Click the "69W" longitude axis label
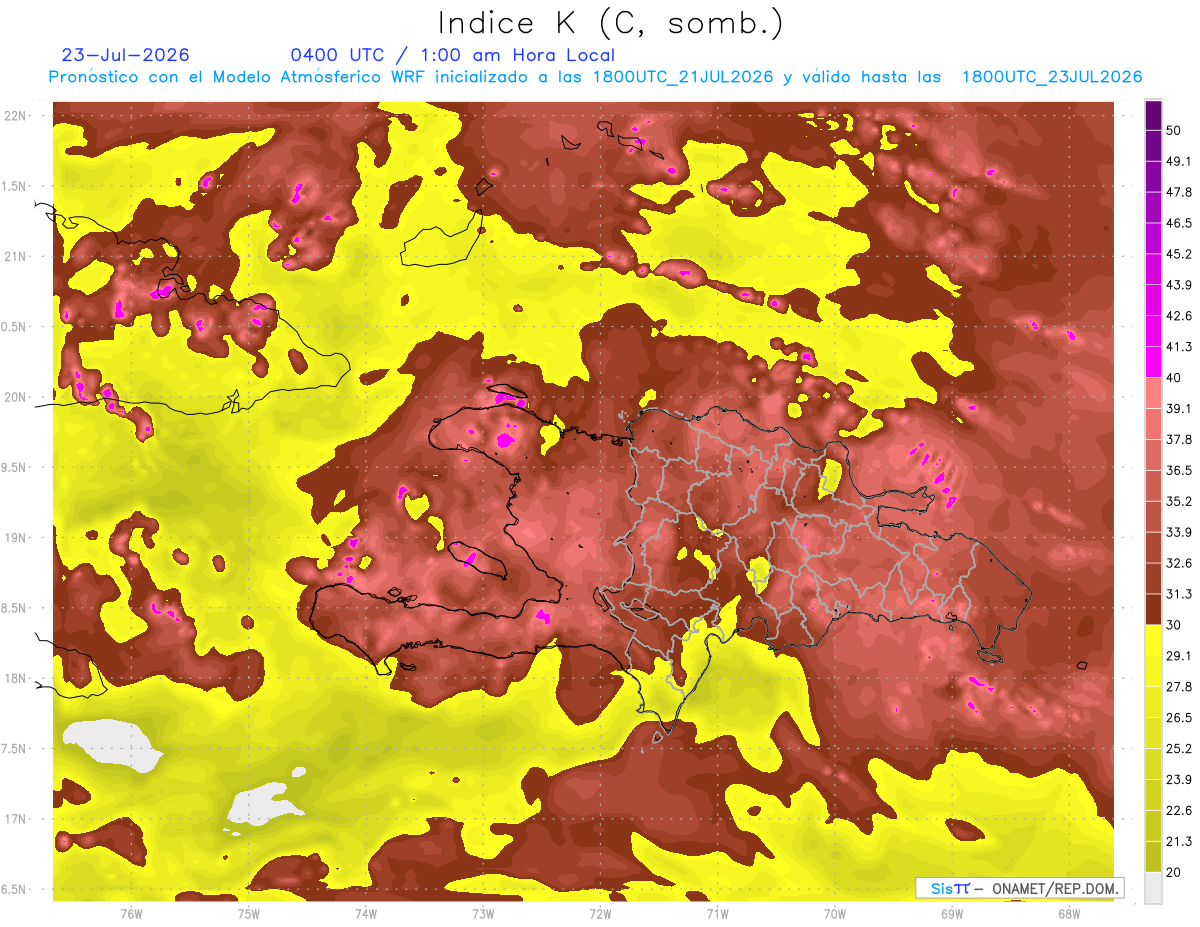Screen dimensions: 1200x927 pyautogui.click(x=952, y=914)
